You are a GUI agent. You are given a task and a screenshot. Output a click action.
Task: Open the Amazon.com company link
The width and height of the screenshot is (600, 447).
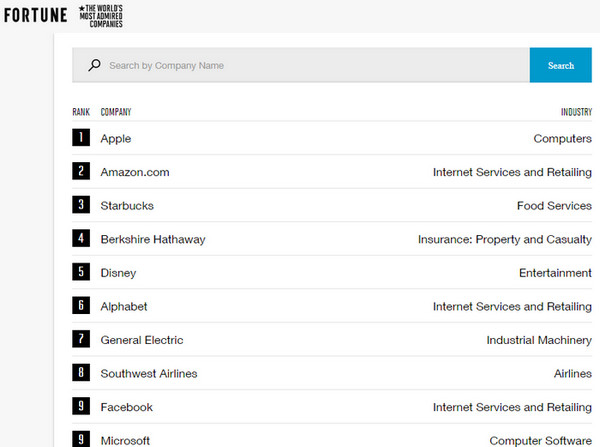[135, 172]
